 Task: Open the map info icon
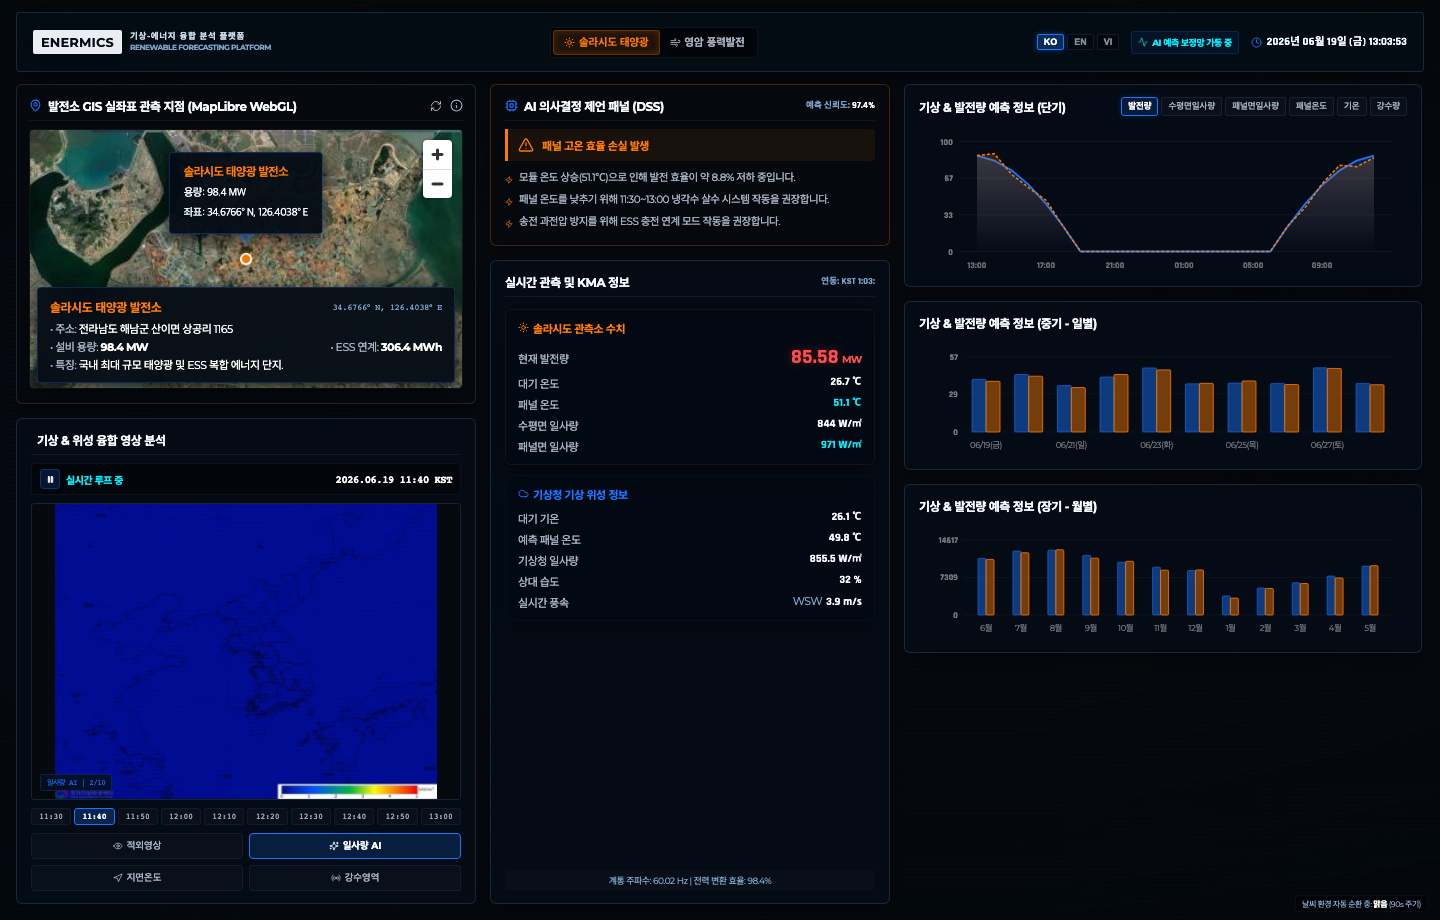[x=456, y=106]
